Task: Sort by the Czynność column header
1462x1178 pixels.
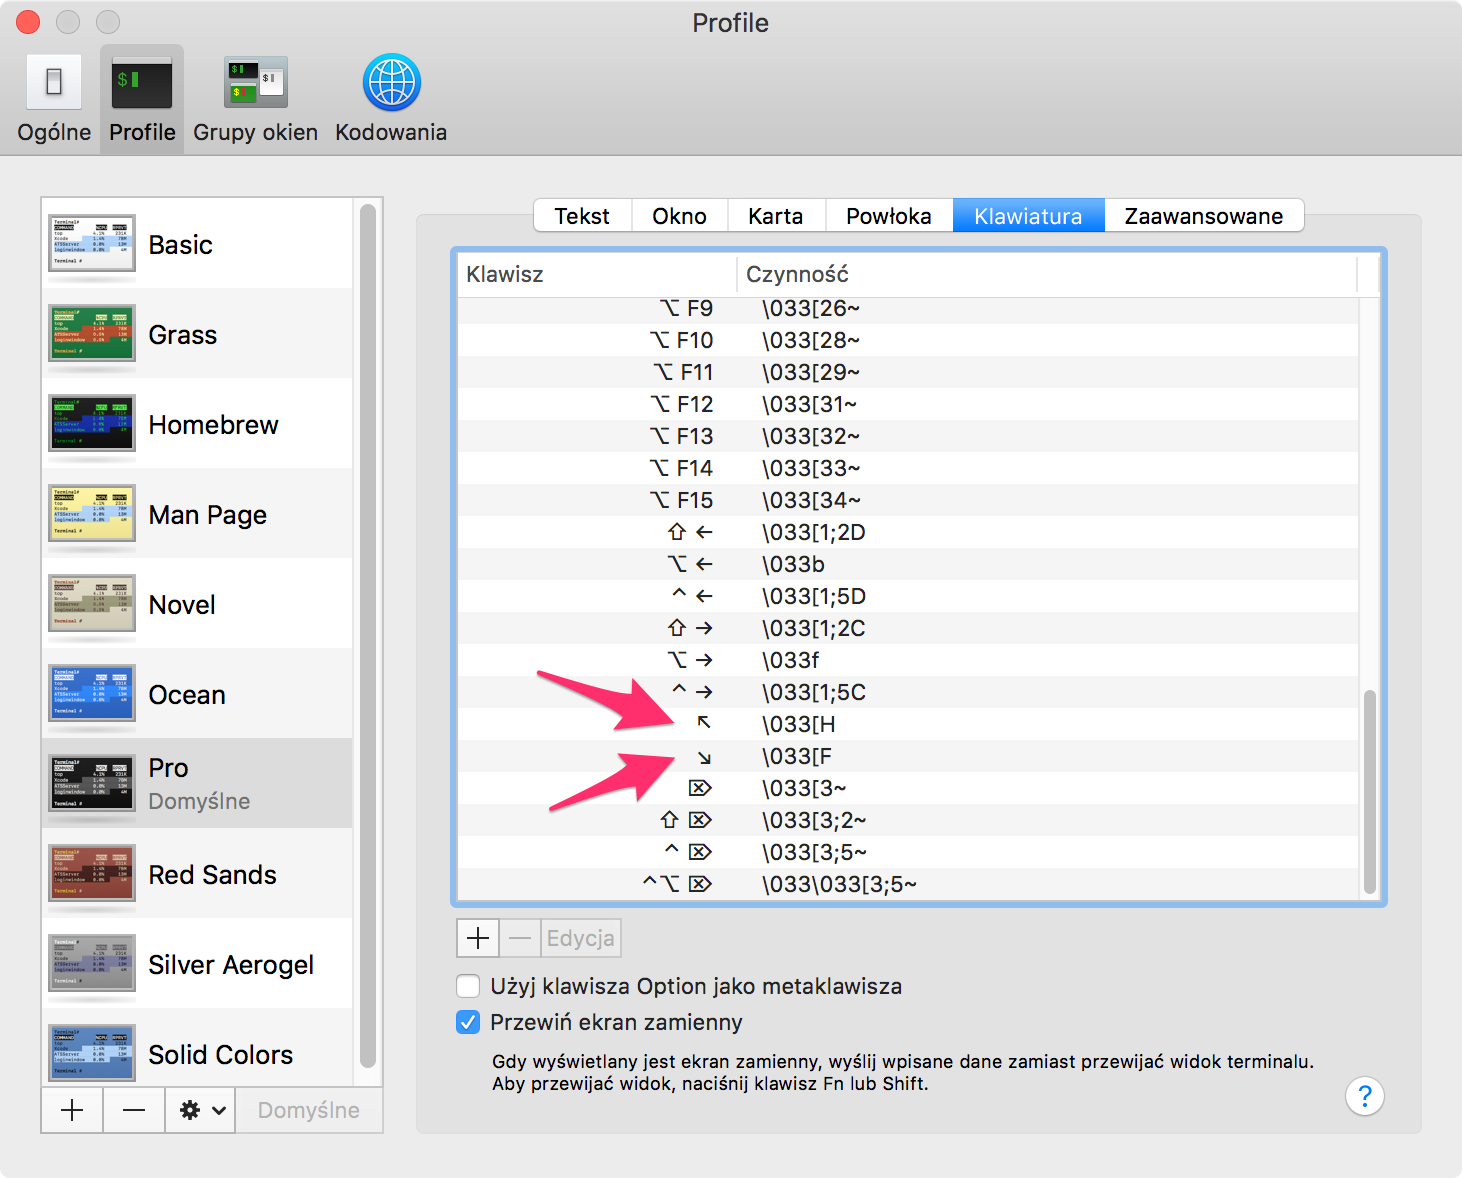Action: pyautogui.click(x=1047, y=274)
